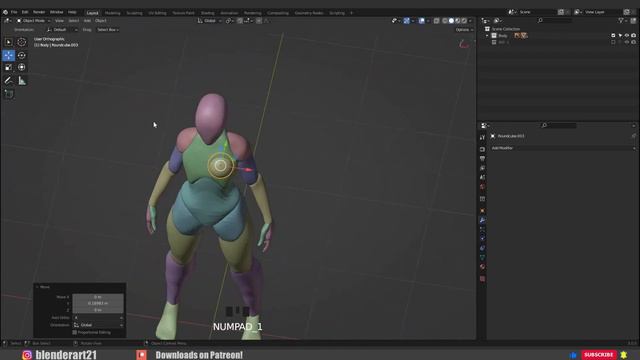Toggle proportional editing in header
Image resolution: width=640 pixels, height=360 pixels.
259,20
